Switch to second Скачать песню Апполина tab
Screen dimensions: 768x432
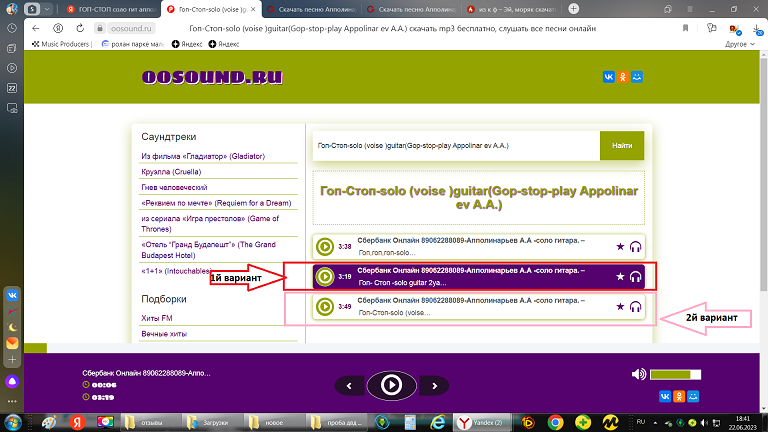(411, 9)
